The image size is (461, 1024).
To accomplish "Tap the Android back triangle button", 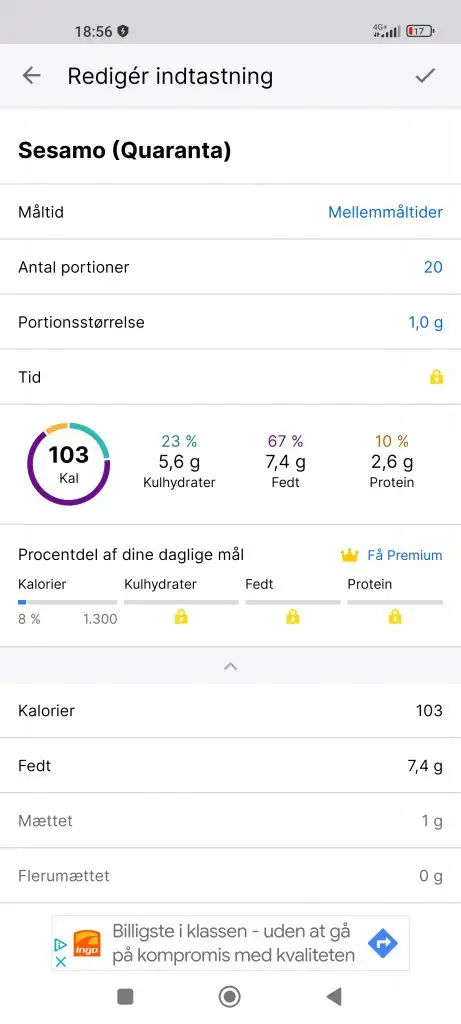I will pos(334,997).
